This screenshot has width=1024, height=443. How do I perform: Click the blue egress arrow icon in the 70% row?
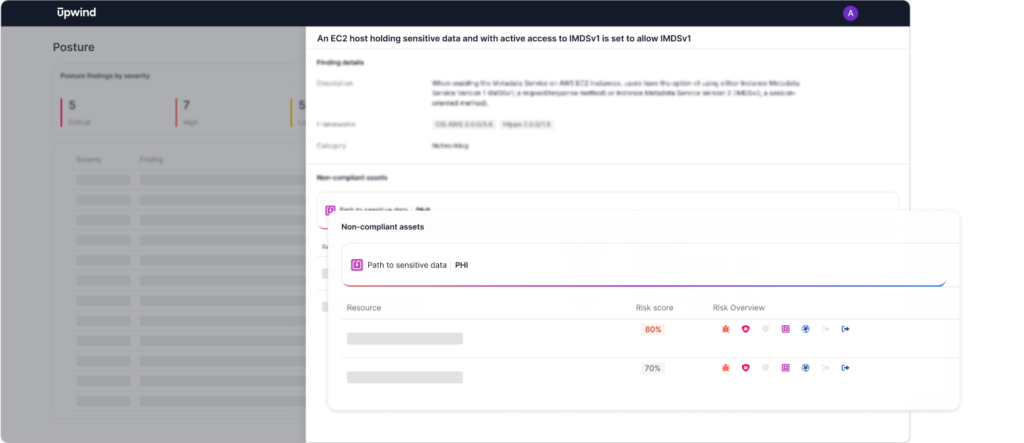coord(846,369)
